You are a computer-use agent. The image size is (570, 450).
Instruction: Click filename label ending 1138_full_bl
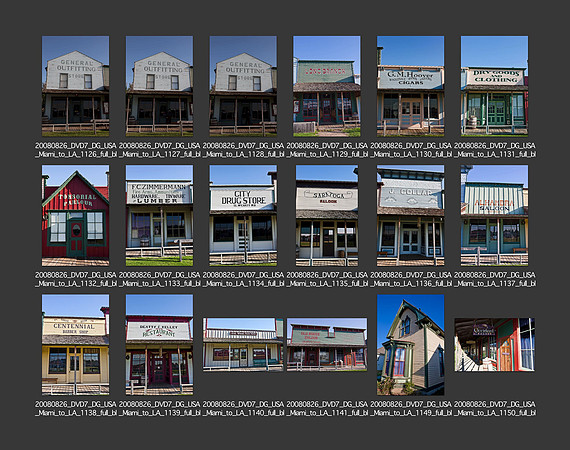point(76,409)
